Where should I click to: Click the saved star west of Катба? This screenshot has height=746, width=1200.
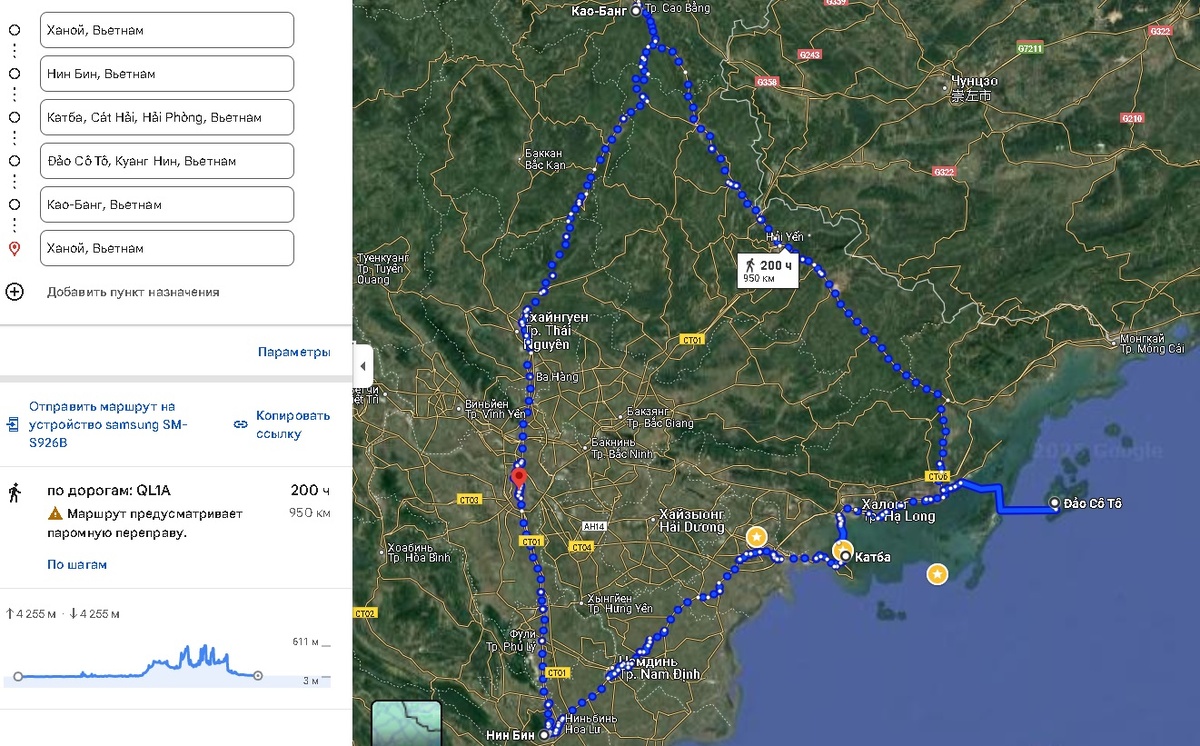757,537
